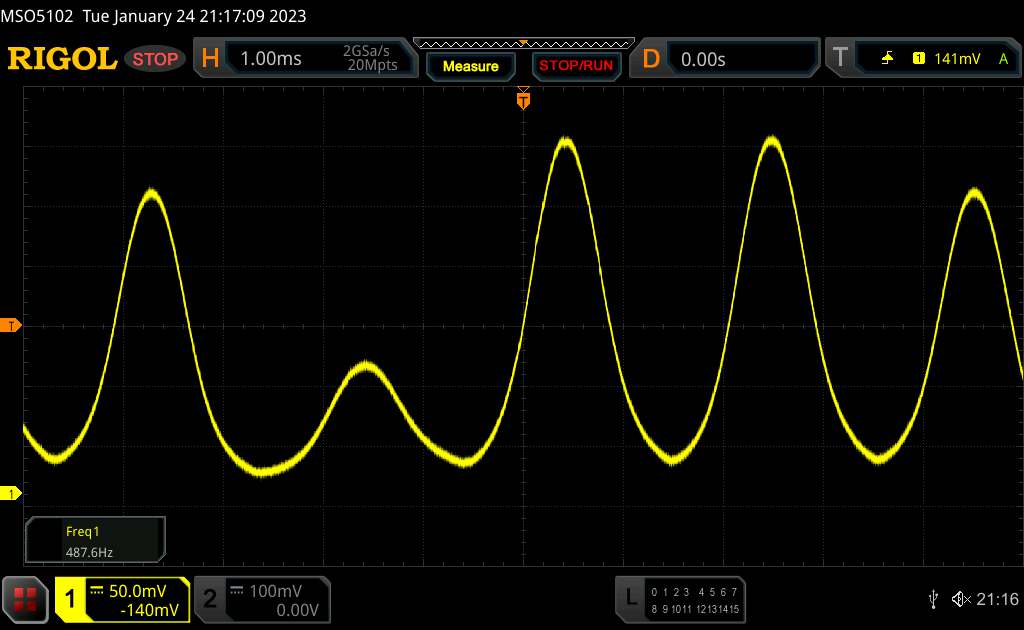Click the channel 1 DC coupling icon
Screen dimensions: 1024x630
(97, 590)
